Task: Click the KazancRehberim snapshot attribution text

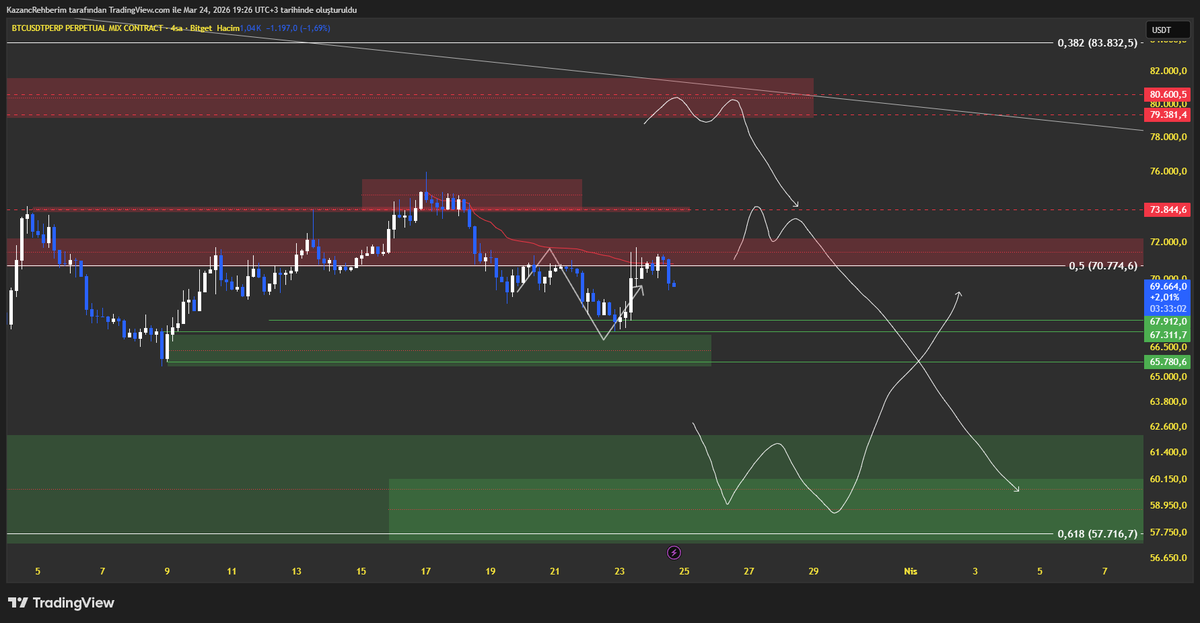Action: click(x=181, y=9)
